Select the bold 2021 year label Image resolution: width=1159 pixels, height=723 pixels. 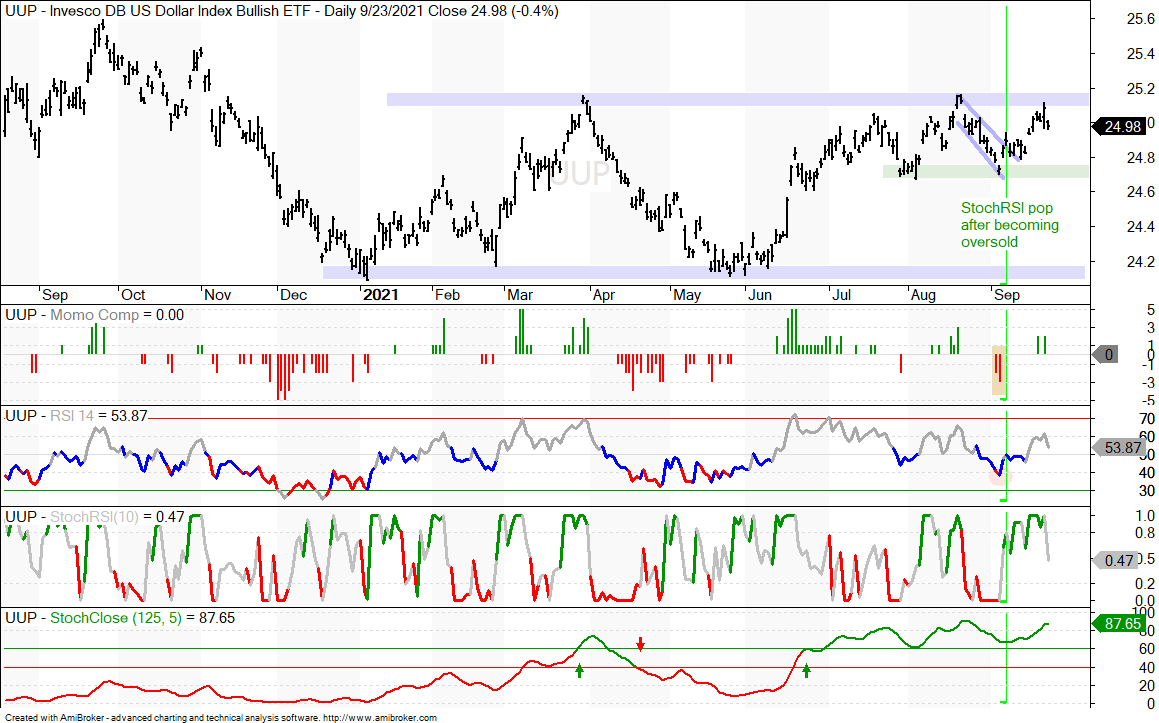[x=381, y=295]
